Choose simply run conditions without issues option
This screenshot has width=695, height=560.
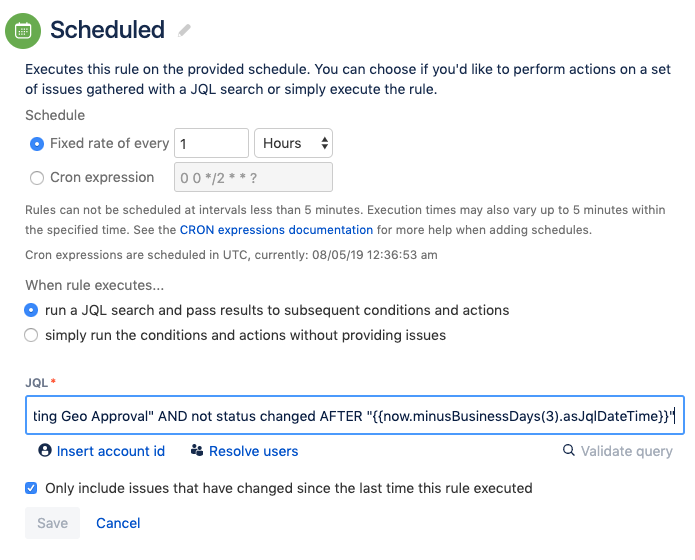click(x=32, y=335)
